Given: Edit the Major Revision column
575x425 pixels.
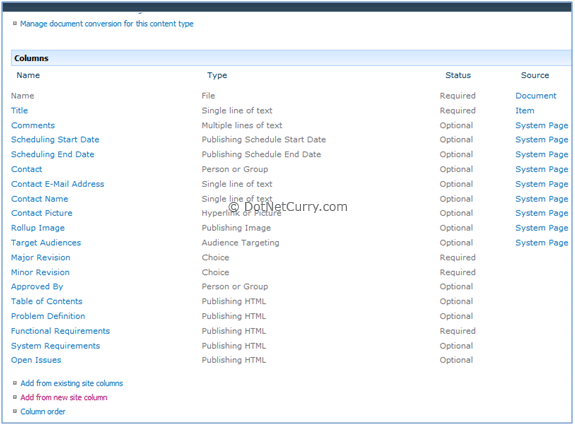Looking at the screenshot, I should click(41, 257).
